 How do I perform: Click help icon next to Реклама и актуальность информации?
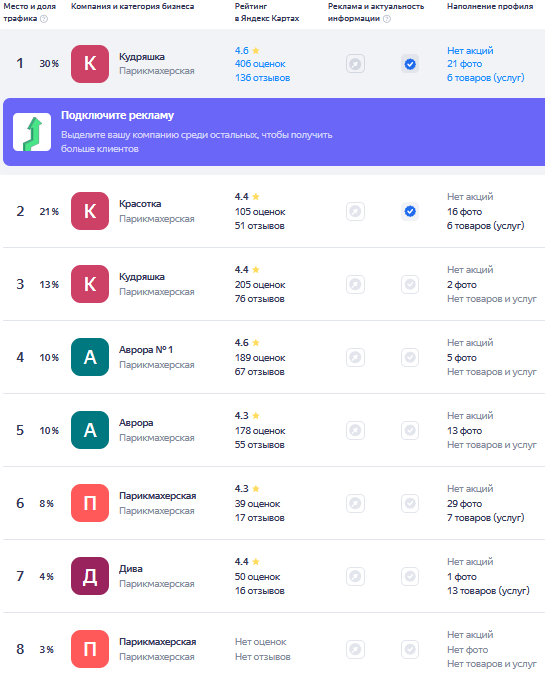click(387, 19)
